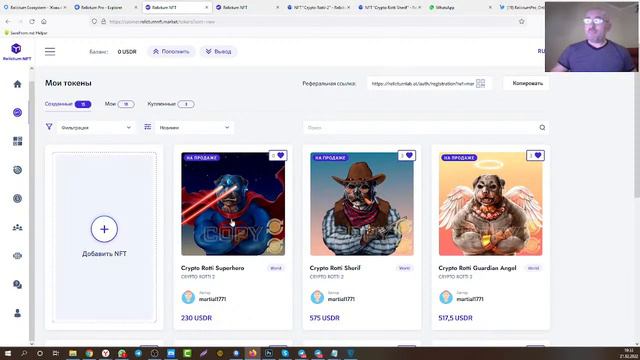Open the Новинки sort dropdown
Image resolution: width=640 pixels, height=360 pixels.
pyautogui.click(x=194, y=127)
